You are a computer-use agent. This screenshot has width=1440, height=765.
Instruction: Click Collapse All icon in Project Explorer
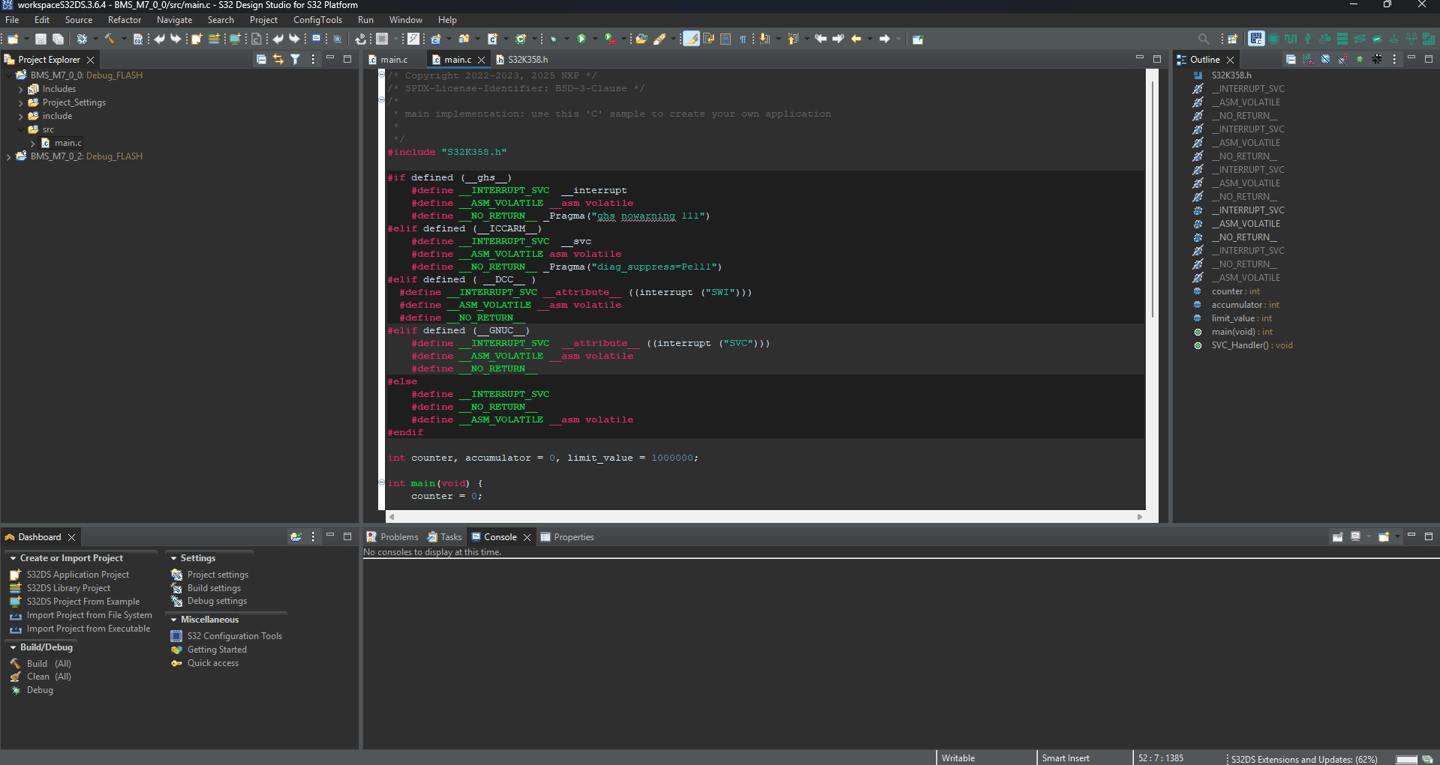click(261, 60)
